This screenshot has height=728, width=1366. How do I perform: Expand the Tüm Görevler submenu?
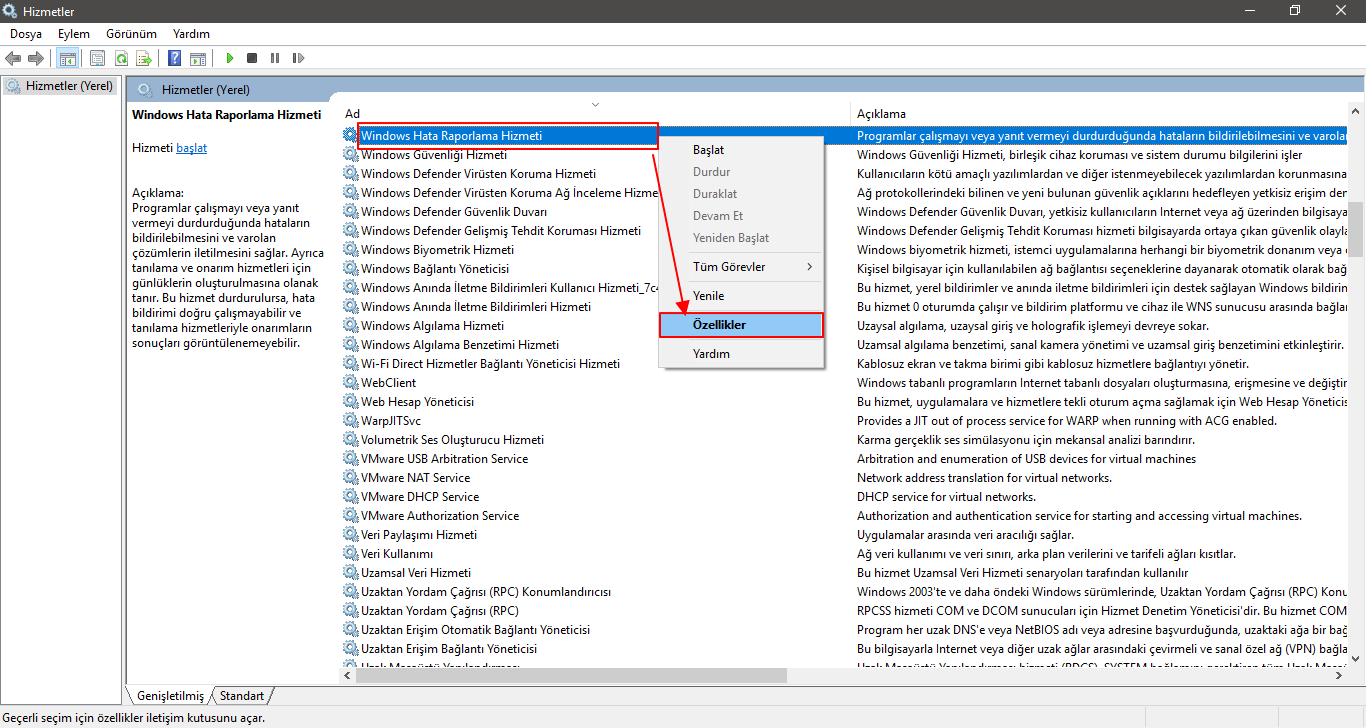point(741,266)
